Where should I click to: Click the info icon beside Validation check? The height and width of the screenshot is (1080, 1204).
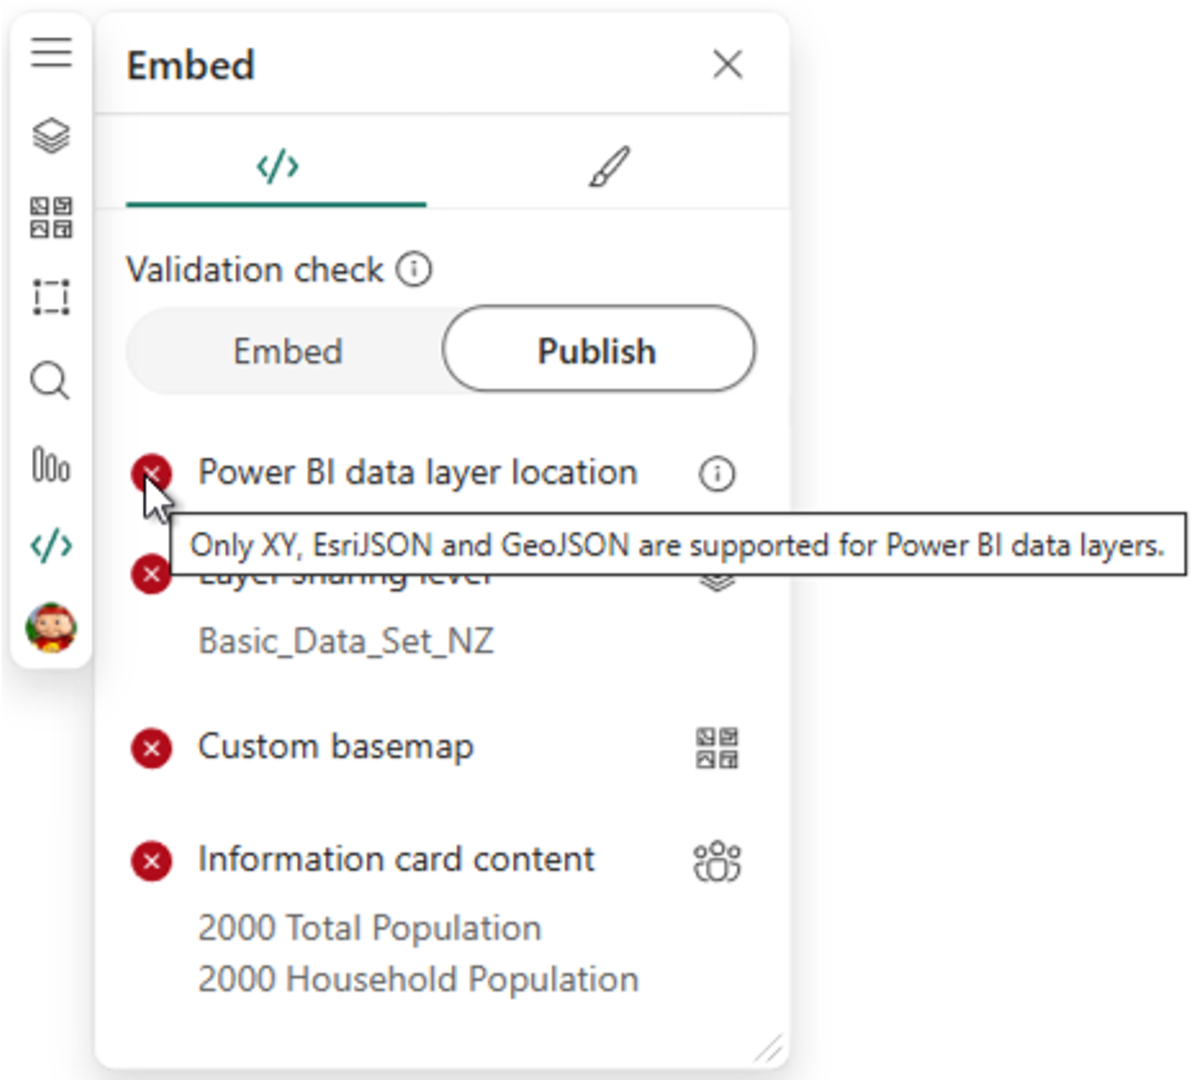point(414,269)
